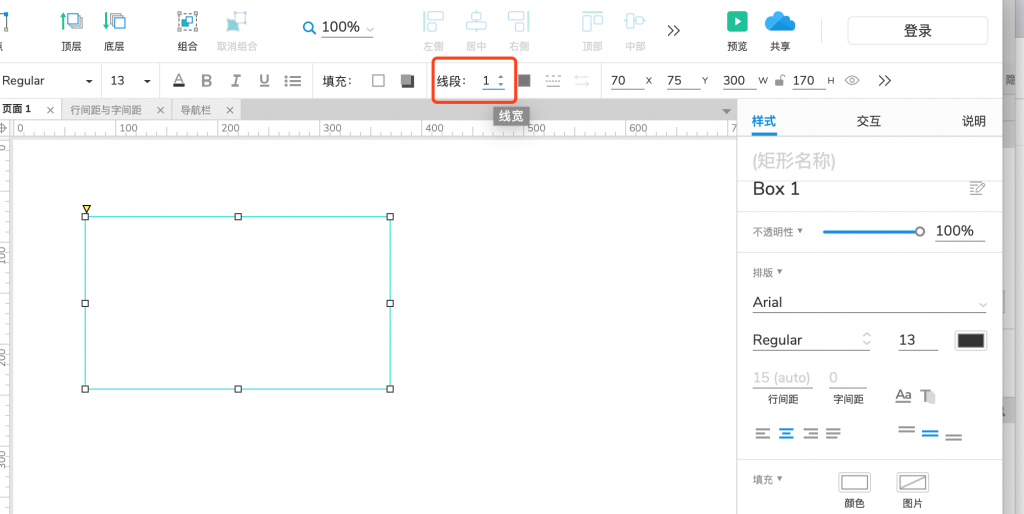Open the Arial font family dropdown

868,302
